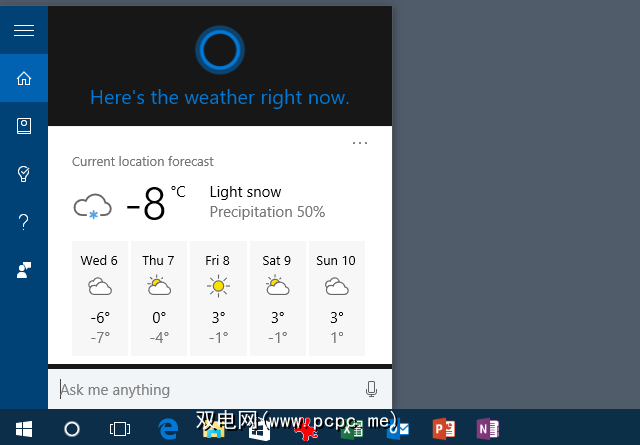
Task: Open OneNote from the taskbar
Action: click(x=488, y=429)
